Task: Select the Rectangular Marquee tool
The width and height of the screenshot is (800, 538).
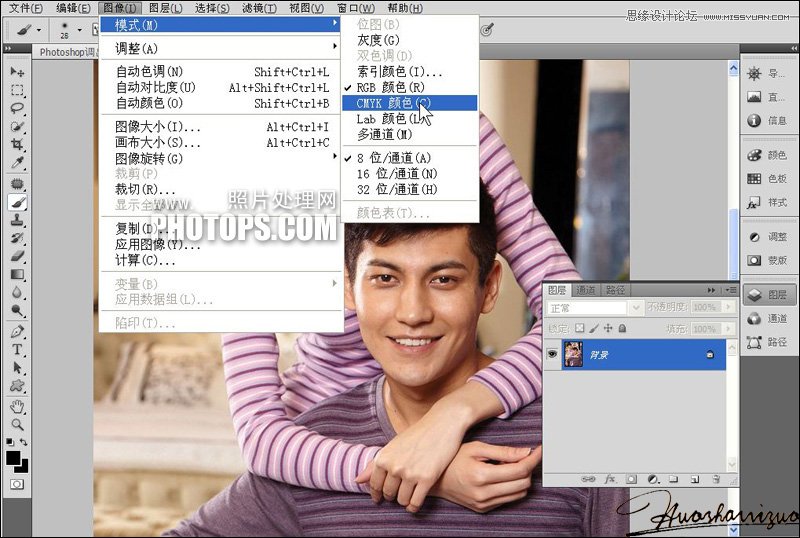Action: (x=17, y=90)
